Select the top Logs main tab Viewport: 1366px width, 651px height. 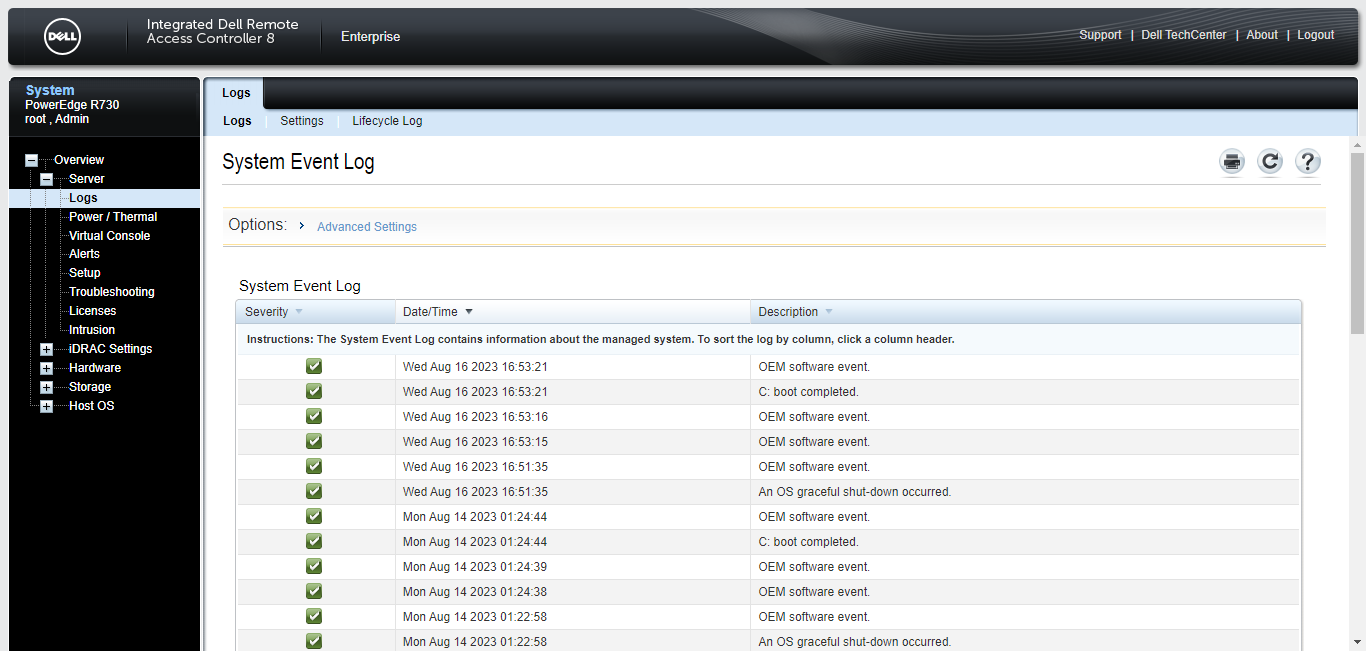click(236, 93)
